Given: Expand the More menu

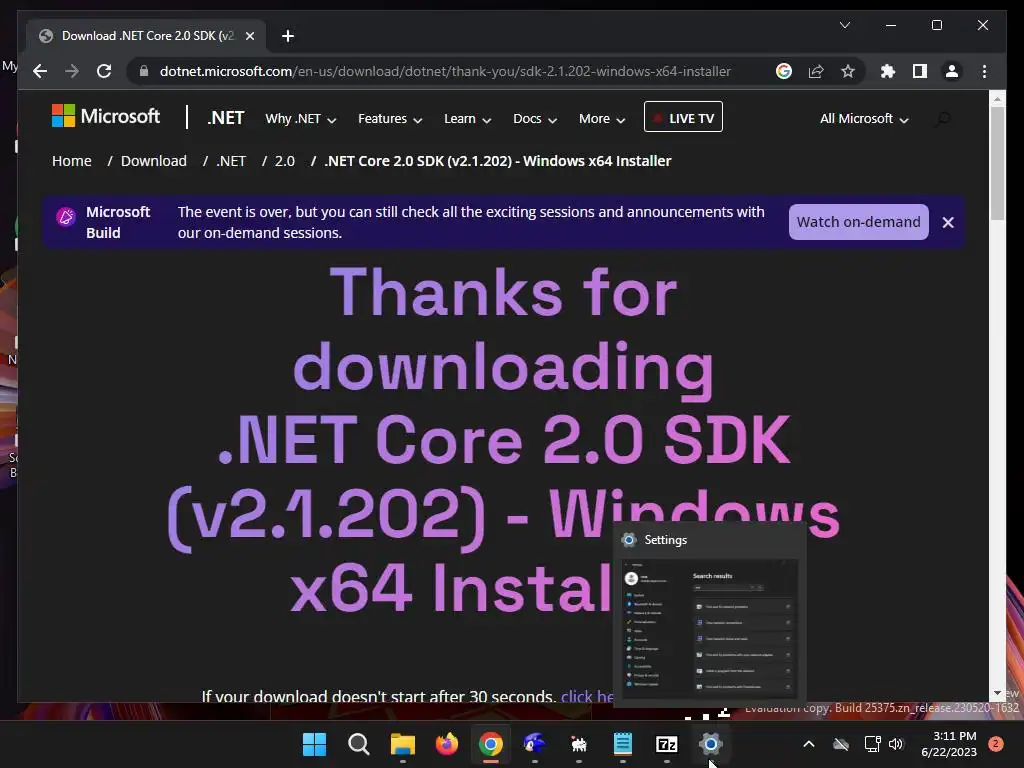Looking at the screenshot, I should (602, 119).
